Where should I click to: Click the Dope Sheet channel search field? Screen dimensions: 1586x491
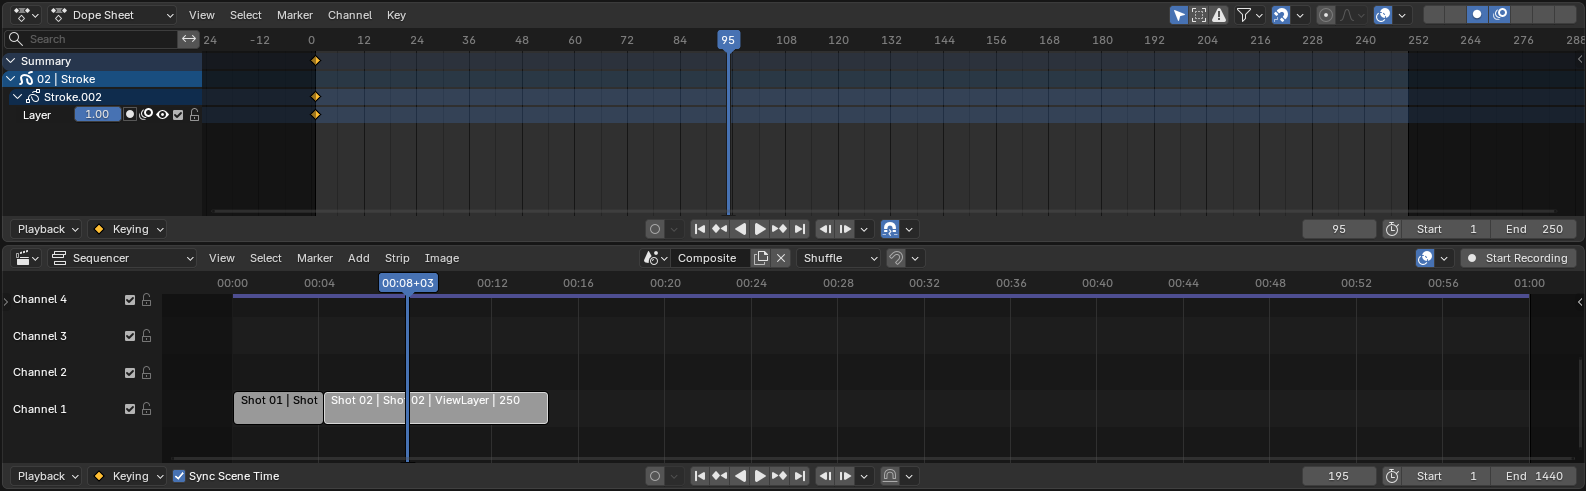pos(92,39)
